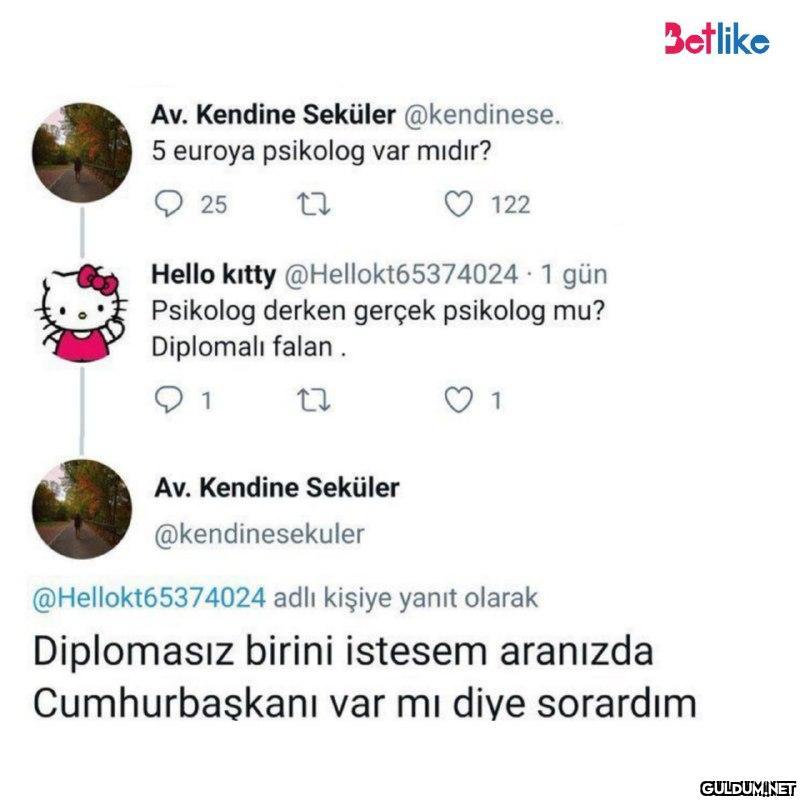Screen dimensions: 800x800
Task: Like the '5 euroya psikolog' tweet
Action: coord(459,204)
